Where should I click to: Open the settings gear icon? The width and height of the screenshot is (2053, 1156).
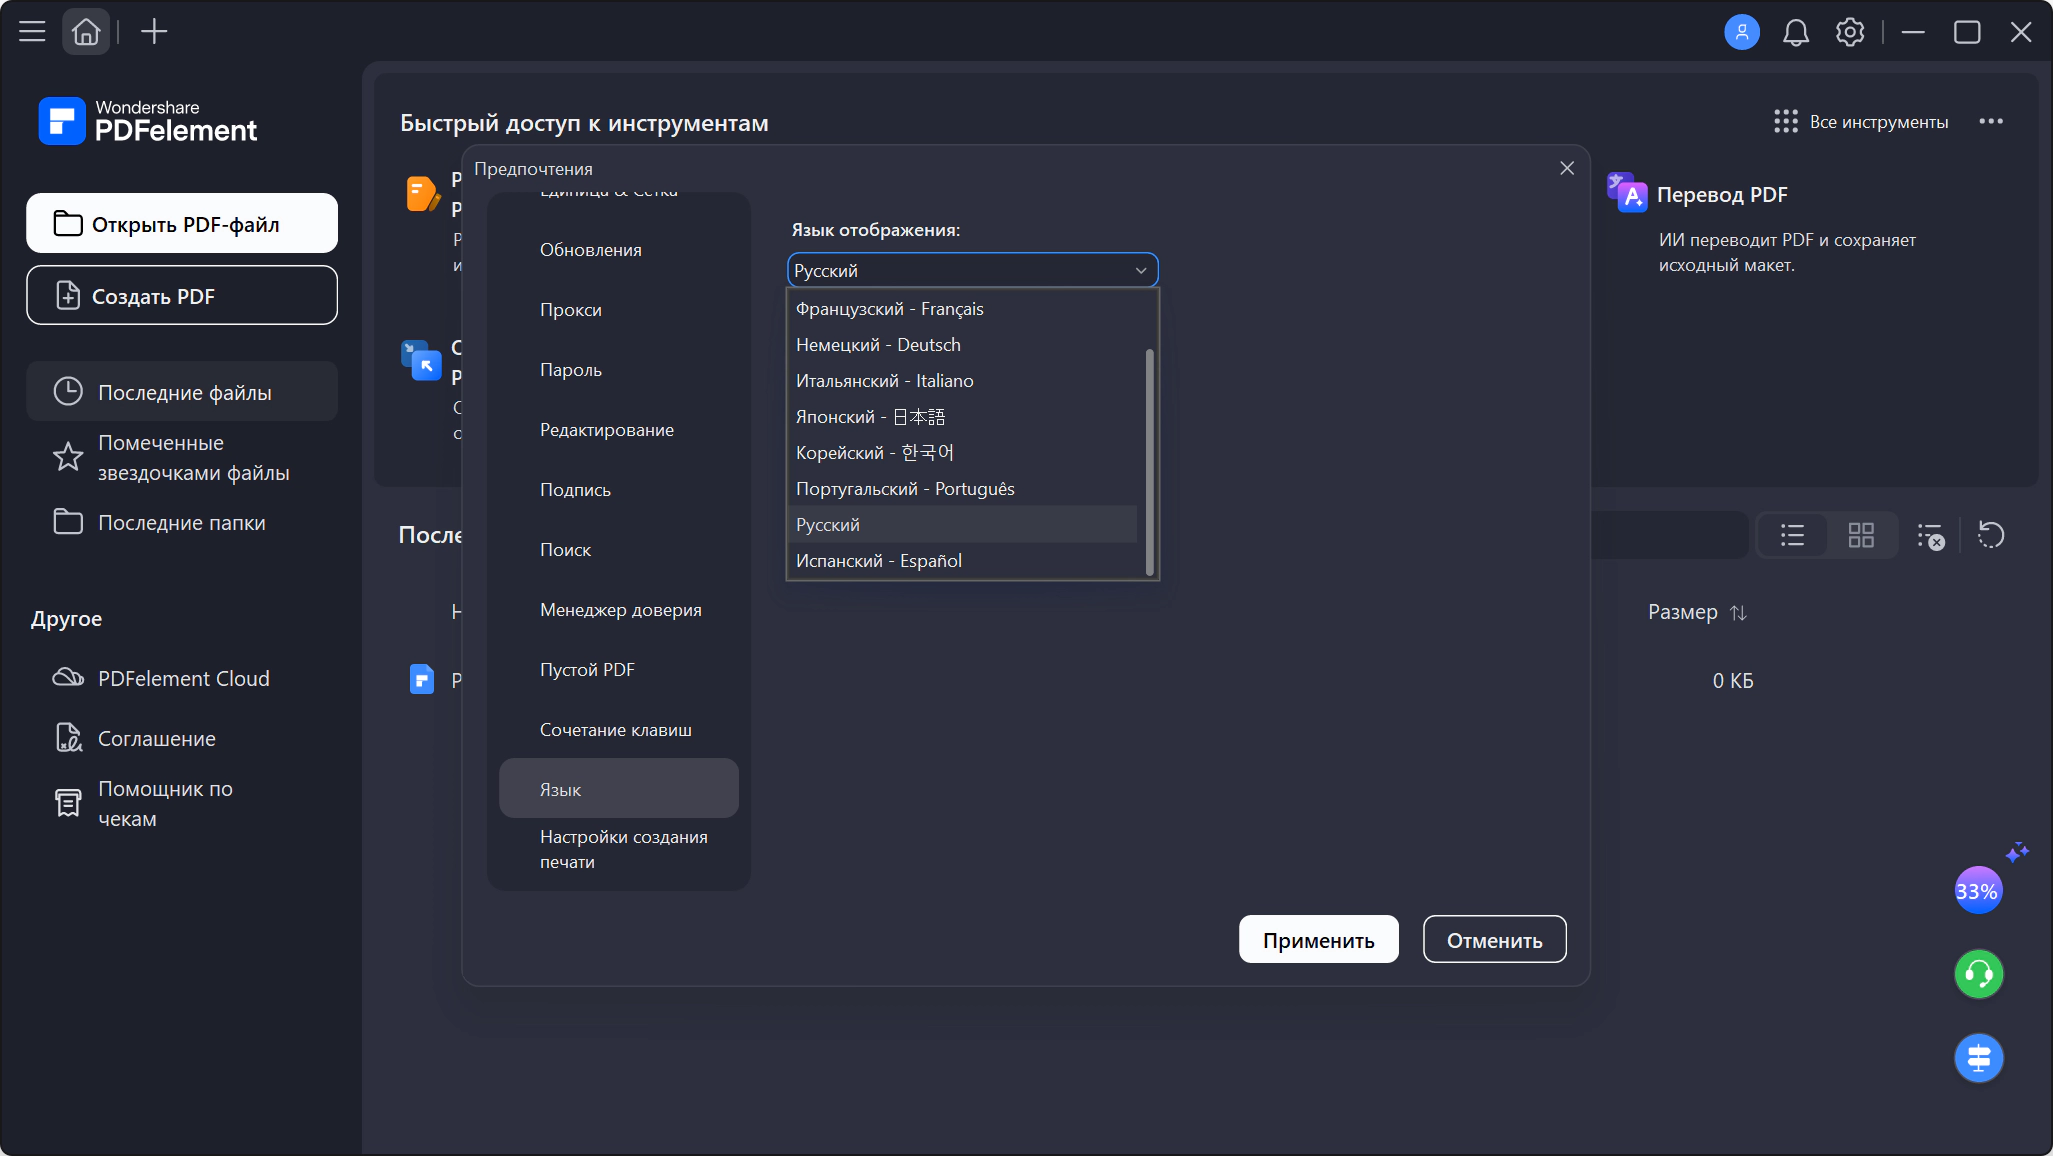tap(1850, 32)
